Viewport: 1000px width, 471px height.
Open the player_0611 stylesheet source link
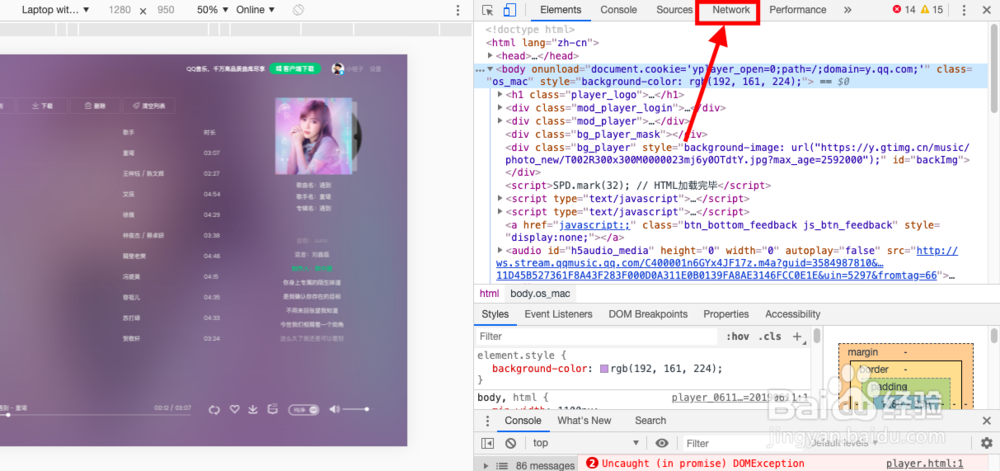coord(740,398)
